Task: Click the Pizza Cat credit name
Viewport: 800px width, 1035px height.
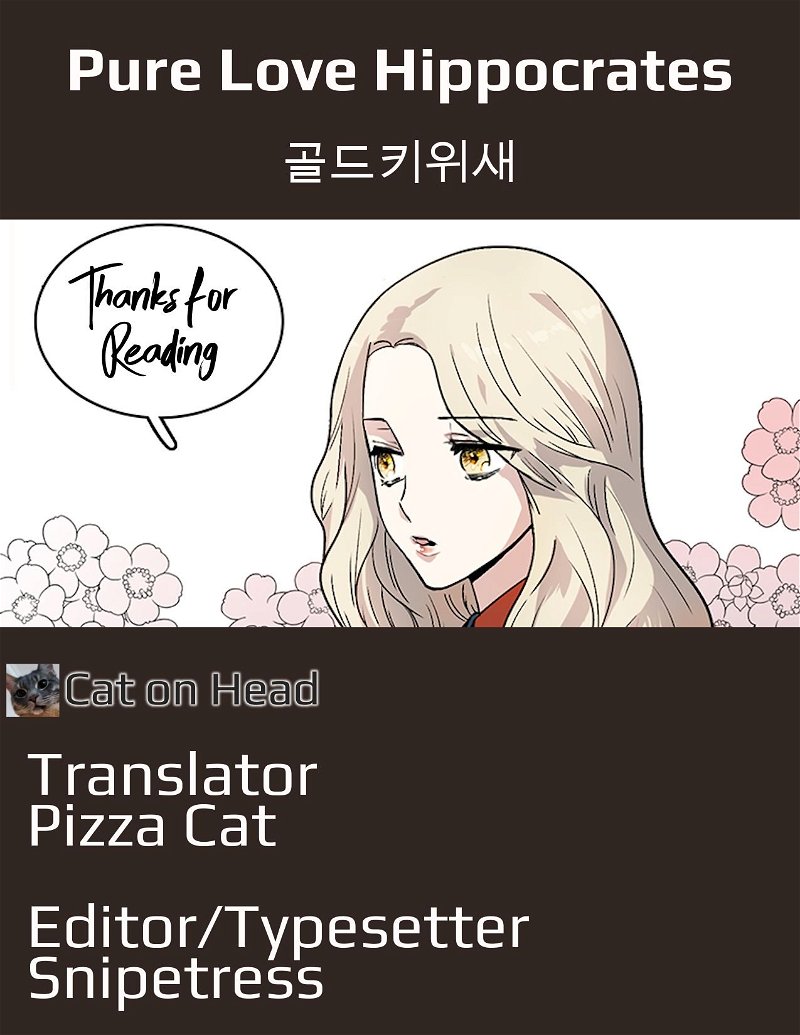Action: [152, 825]
